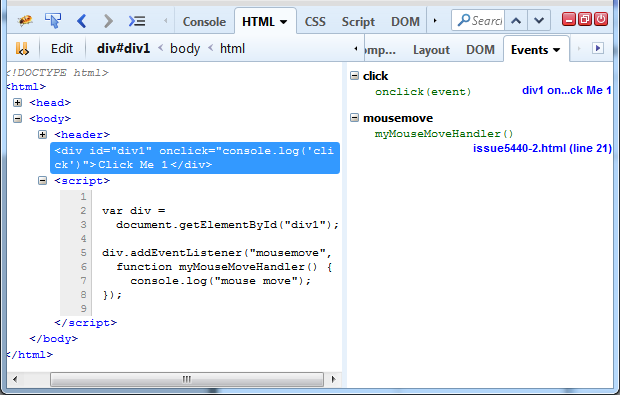Click the <head> tag text
This screenshot has width=620, height=395.
pos(50,103)
